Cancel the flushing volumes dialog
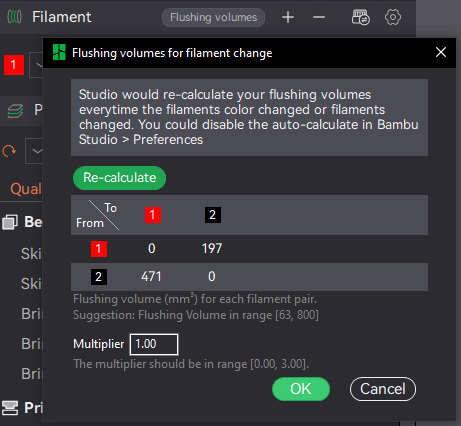The height and width of the screenshot is (426, 461). [383, 389]
